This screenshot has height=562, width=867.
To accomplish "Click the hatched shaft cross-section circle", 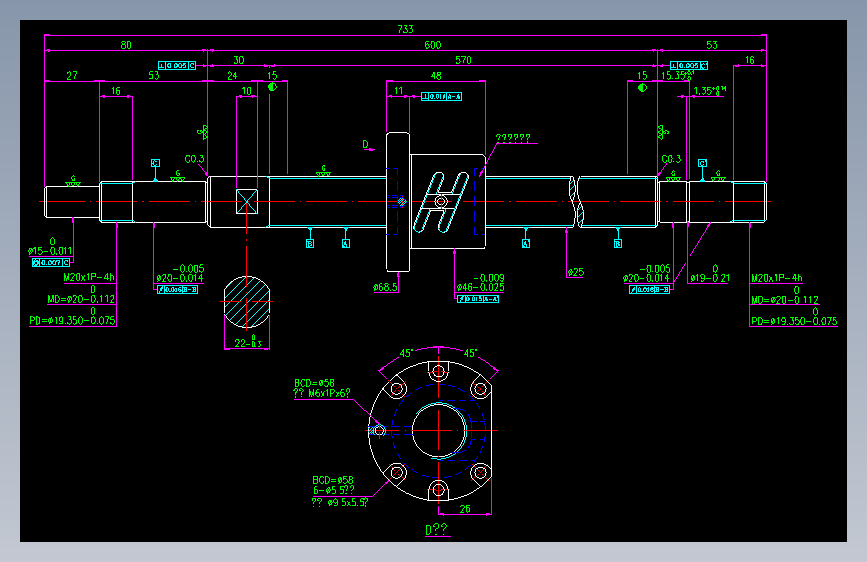I will [x=247, y=301].
